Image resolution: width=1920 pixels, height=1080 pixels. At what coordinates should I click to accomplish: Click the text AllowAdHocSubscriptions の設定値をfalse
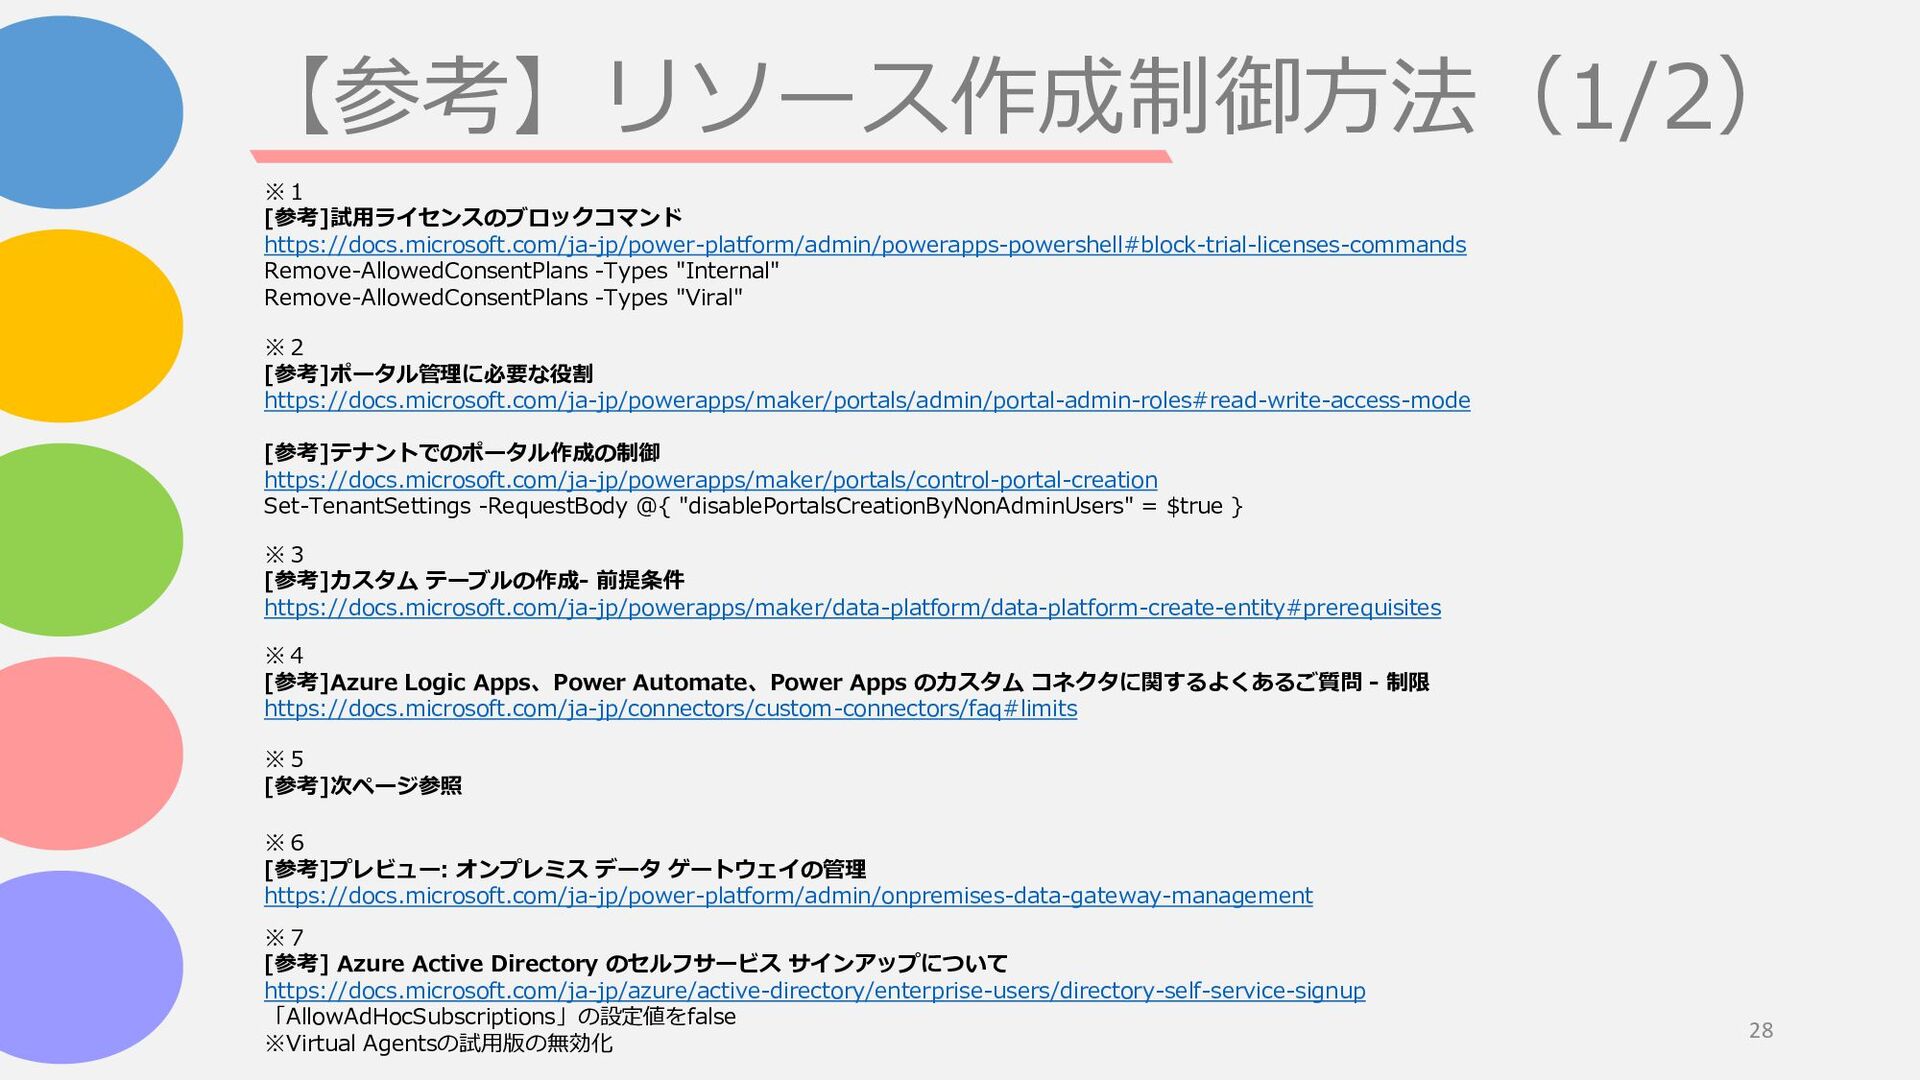click(500, 1017)
